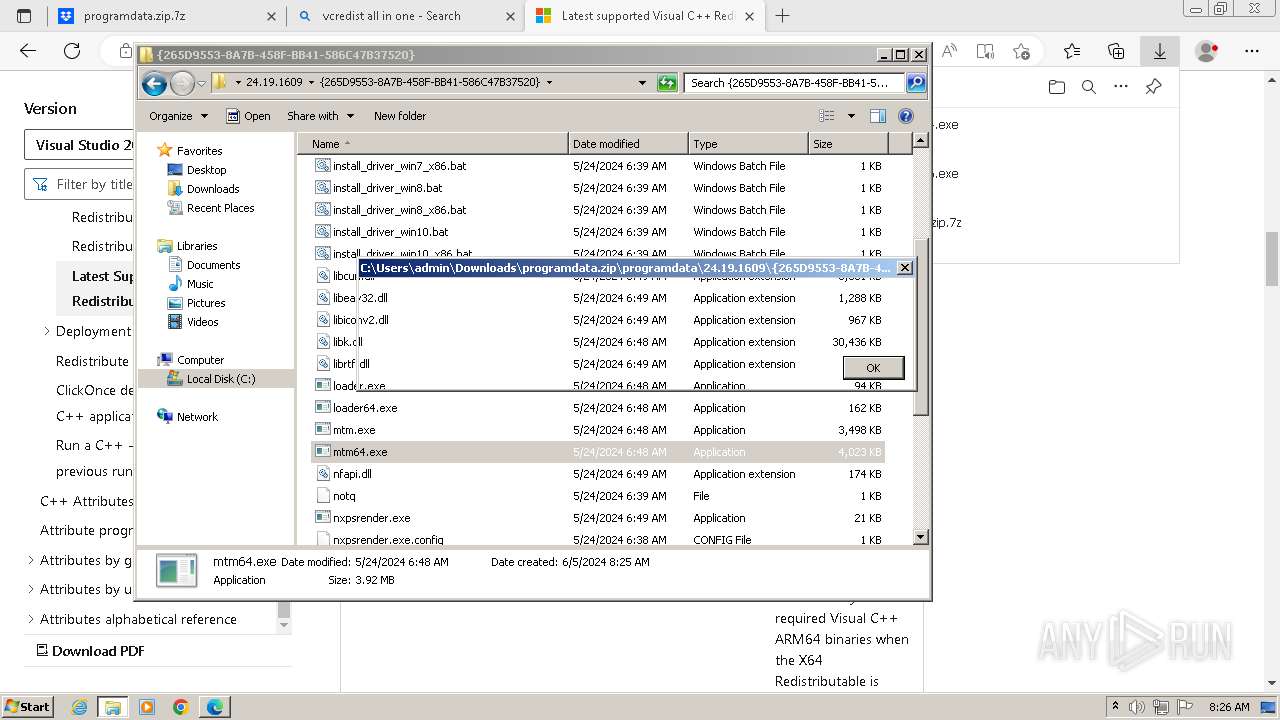Select mtm64.exe file
The height and width of the screenshot is (720, 1280).
click(x=598, y=452)
